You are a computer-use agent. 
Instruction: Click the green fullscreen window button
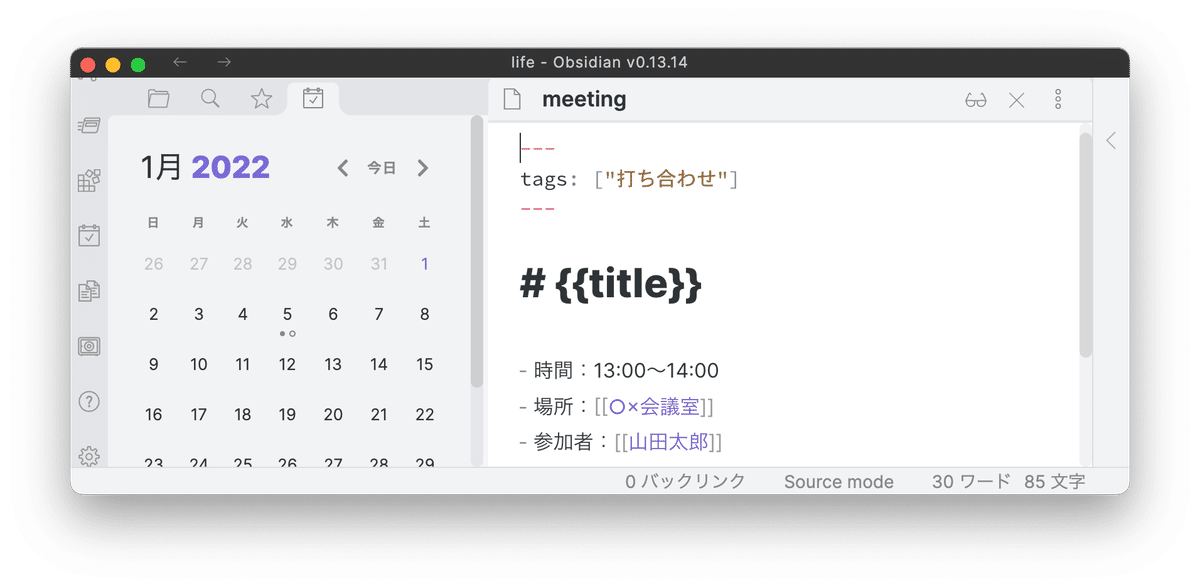coord(138,64)
